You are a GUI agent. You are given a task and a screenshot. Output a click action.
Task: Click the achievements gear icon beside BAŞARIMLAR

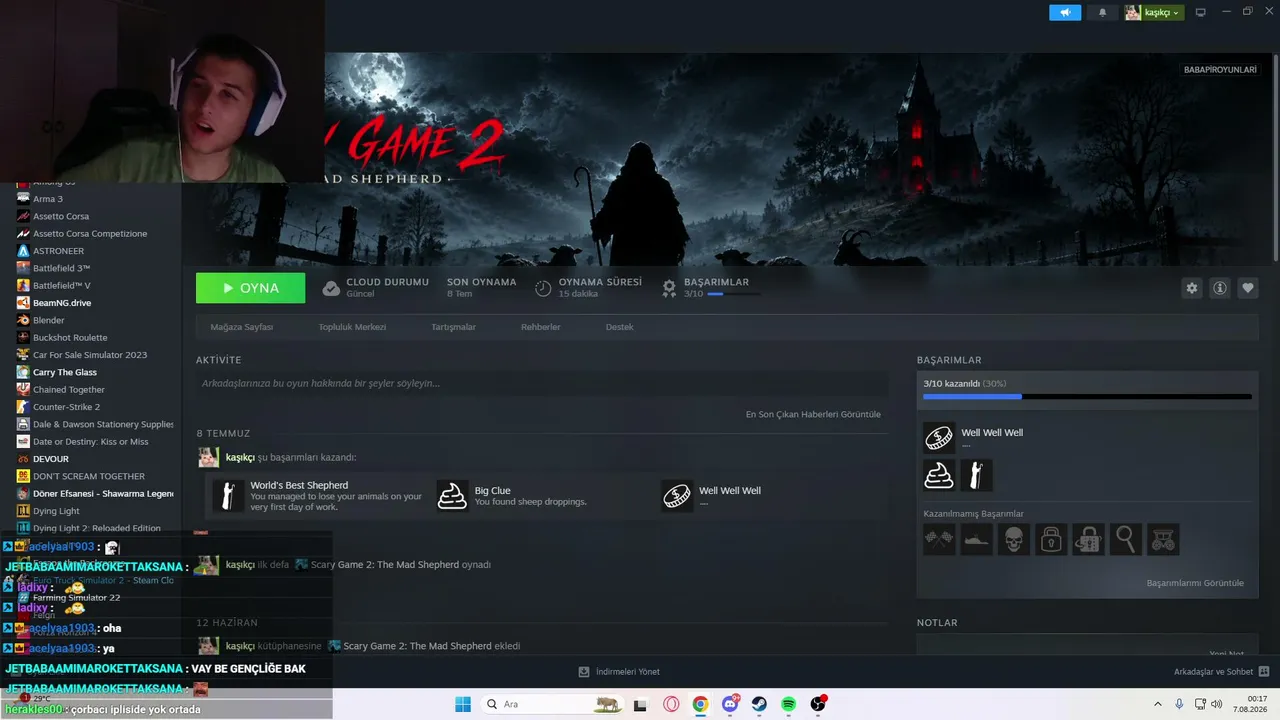(669, 288)
